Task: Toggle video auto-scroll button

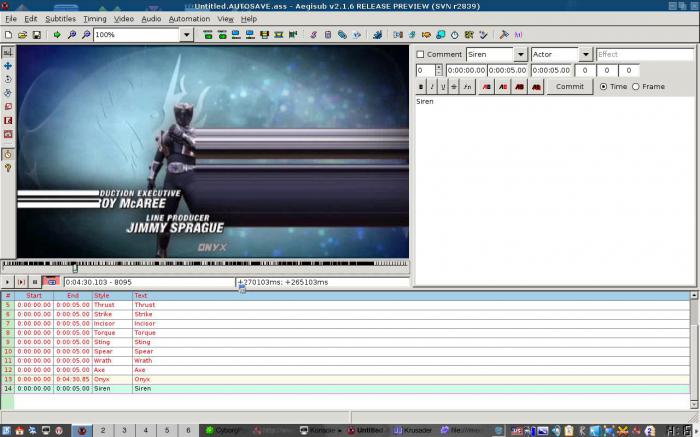Action: click(51, 282)
